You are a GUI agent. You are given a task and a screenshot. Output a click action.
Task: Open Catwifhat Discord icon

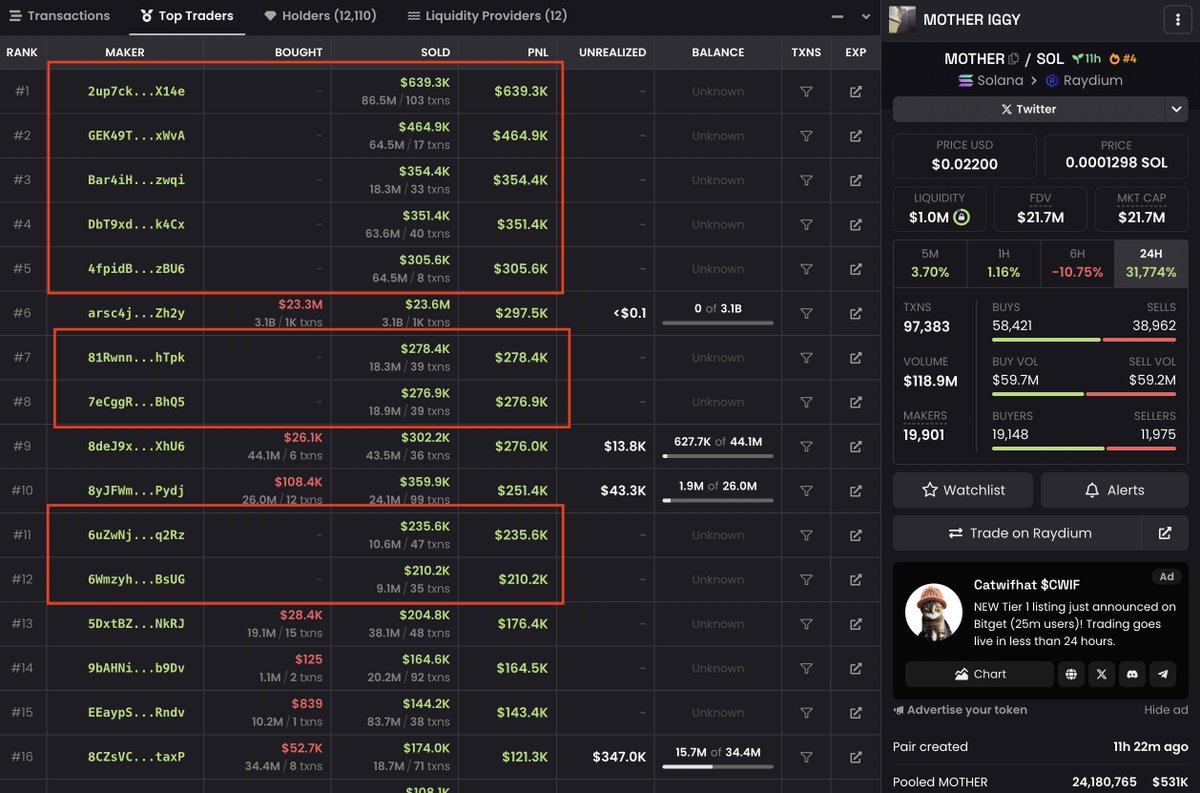pyautogui.click(x=1132, y=674)
